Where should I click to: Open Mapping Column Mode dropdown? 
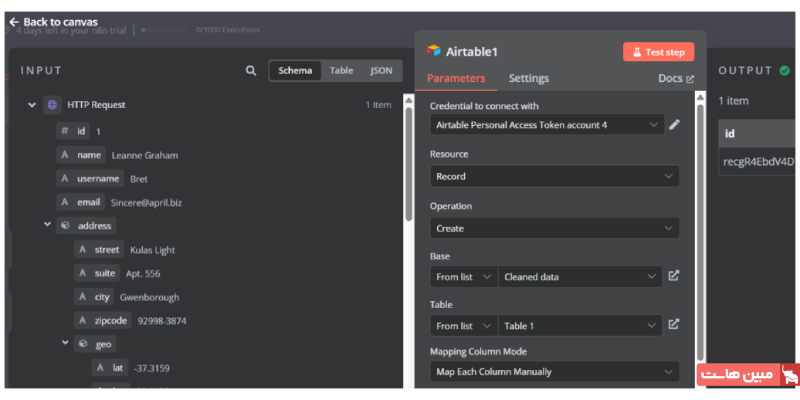point(554,372)
